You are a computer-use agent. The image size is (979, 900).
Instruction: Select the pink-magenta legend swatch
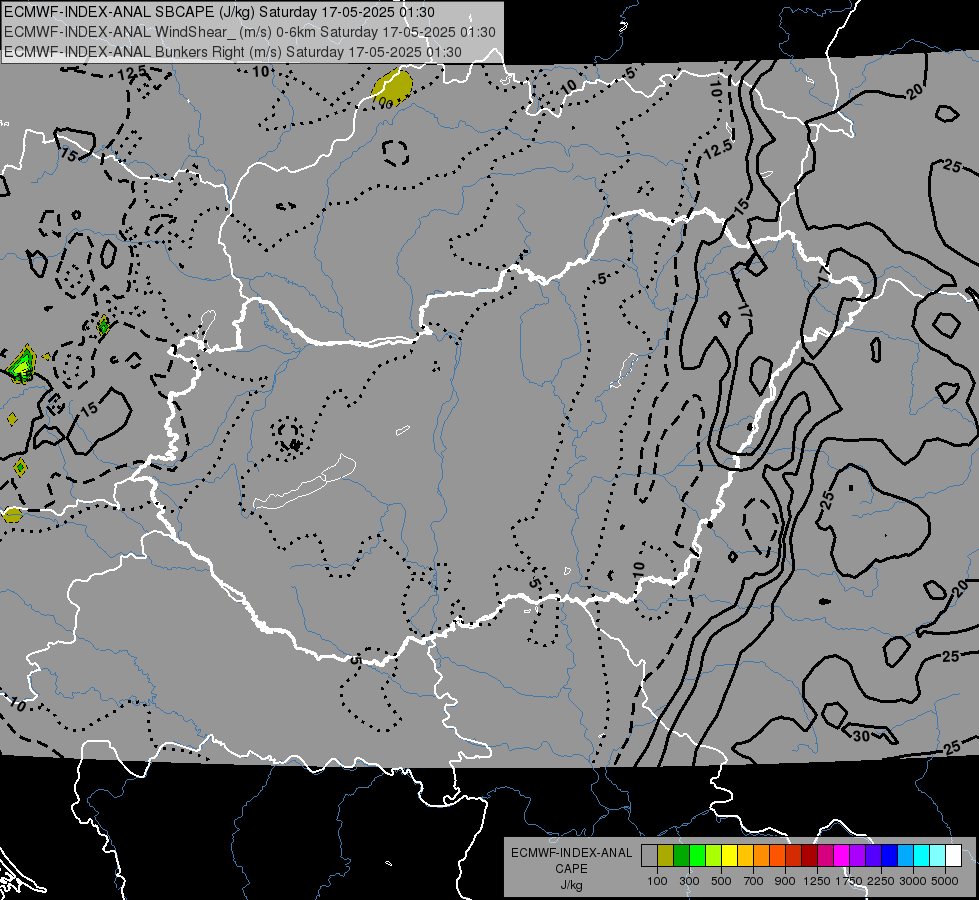(x=825, y=856)
